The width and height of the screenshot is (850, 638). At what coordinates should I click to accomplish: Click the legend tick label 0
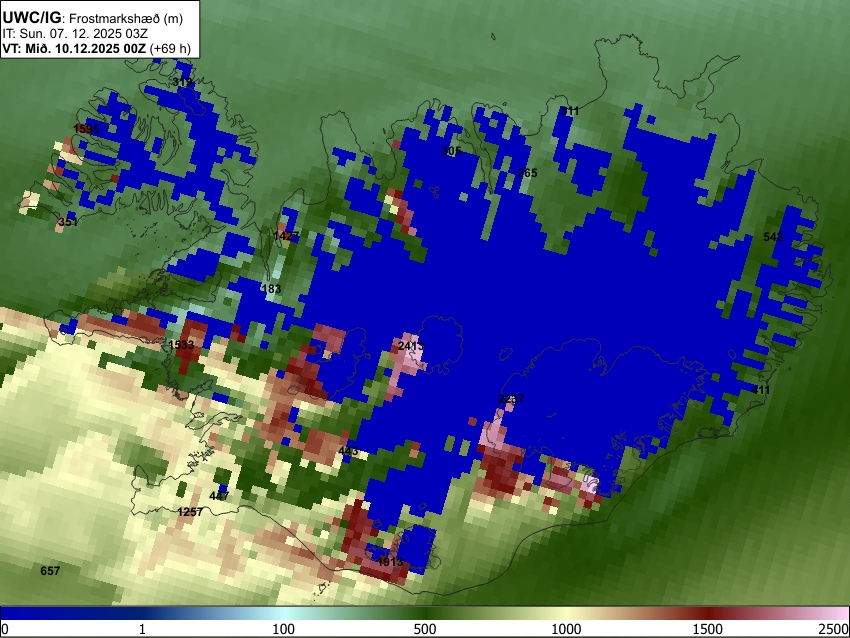[5, 629]
